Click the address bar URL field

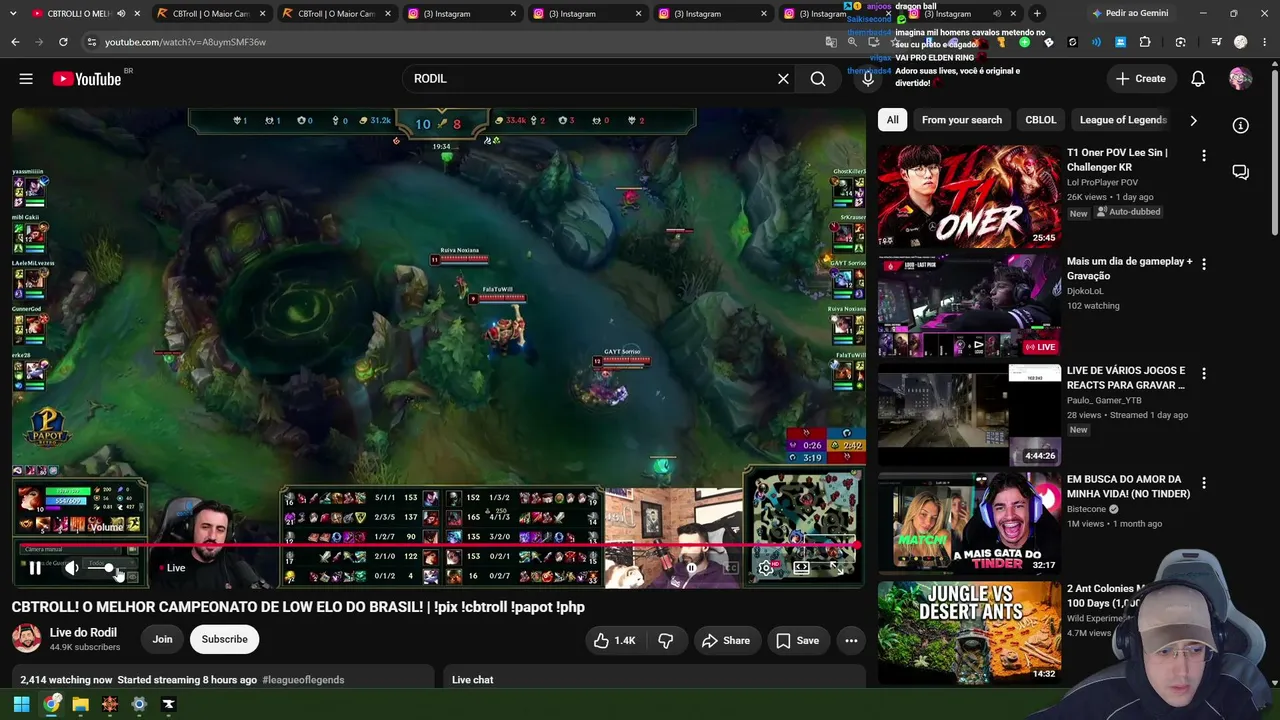(450, 42)
